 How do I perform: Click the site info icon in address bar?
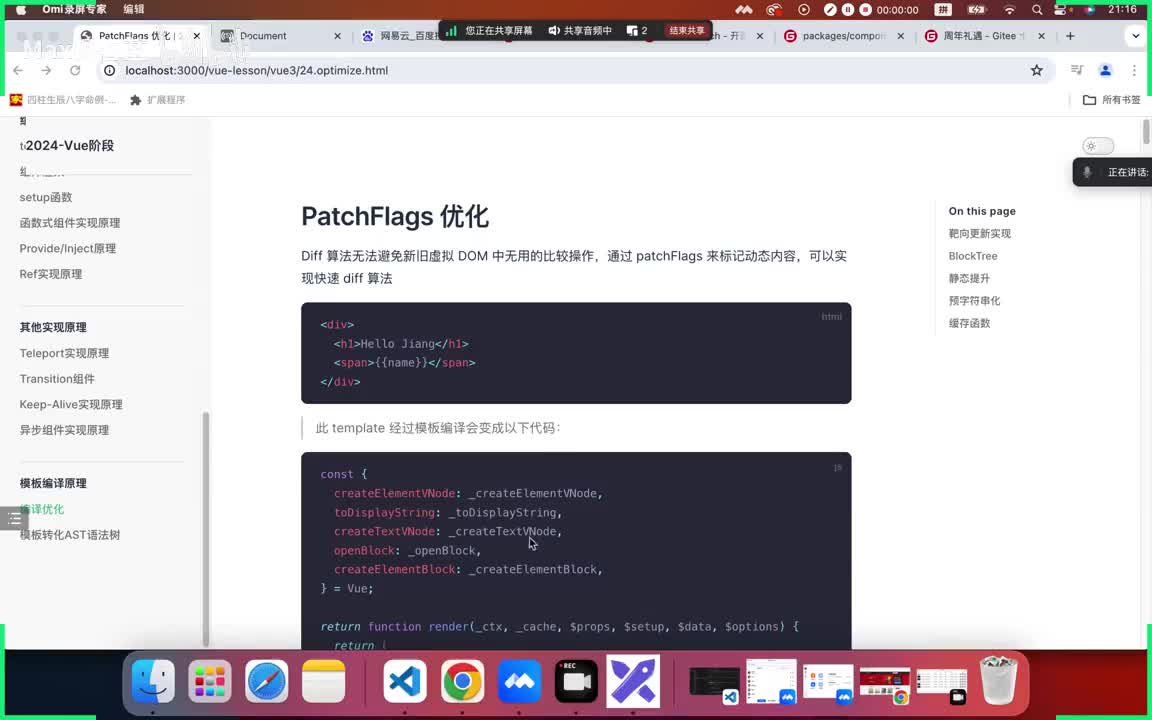[x=109, y=71]
